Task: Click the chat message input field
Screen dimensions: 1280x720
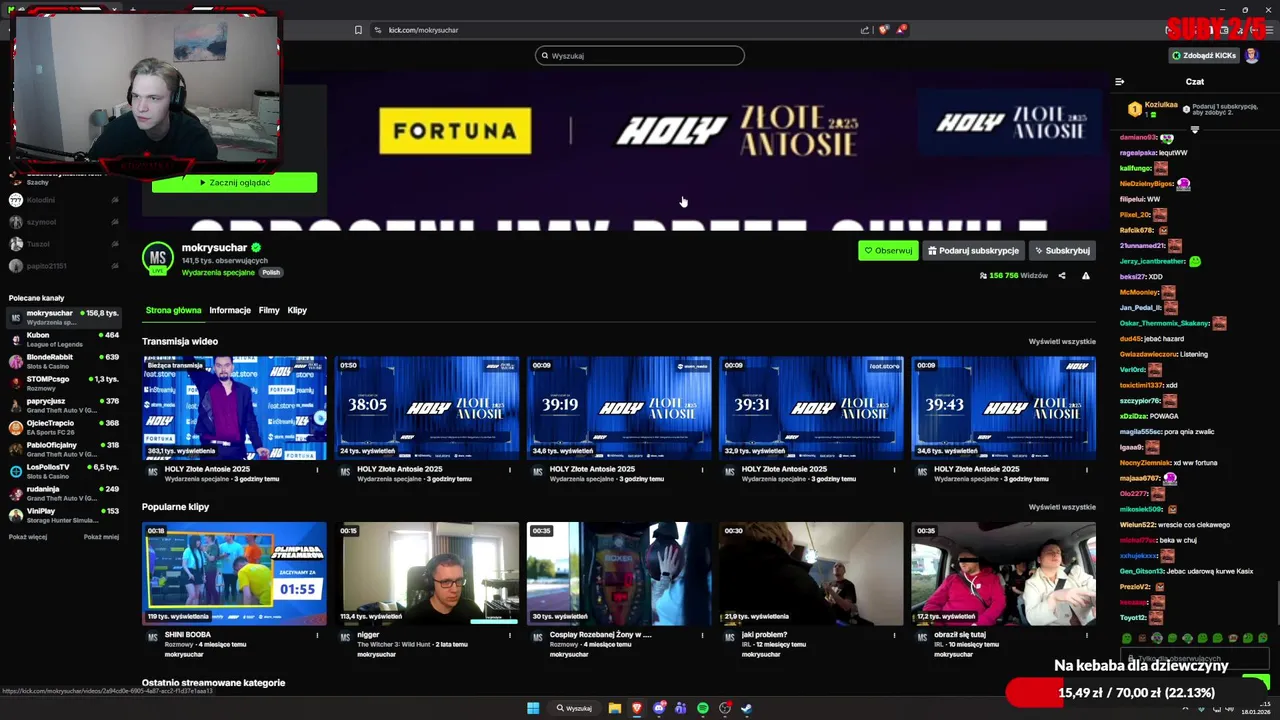Action: (x=1194, y=658)
